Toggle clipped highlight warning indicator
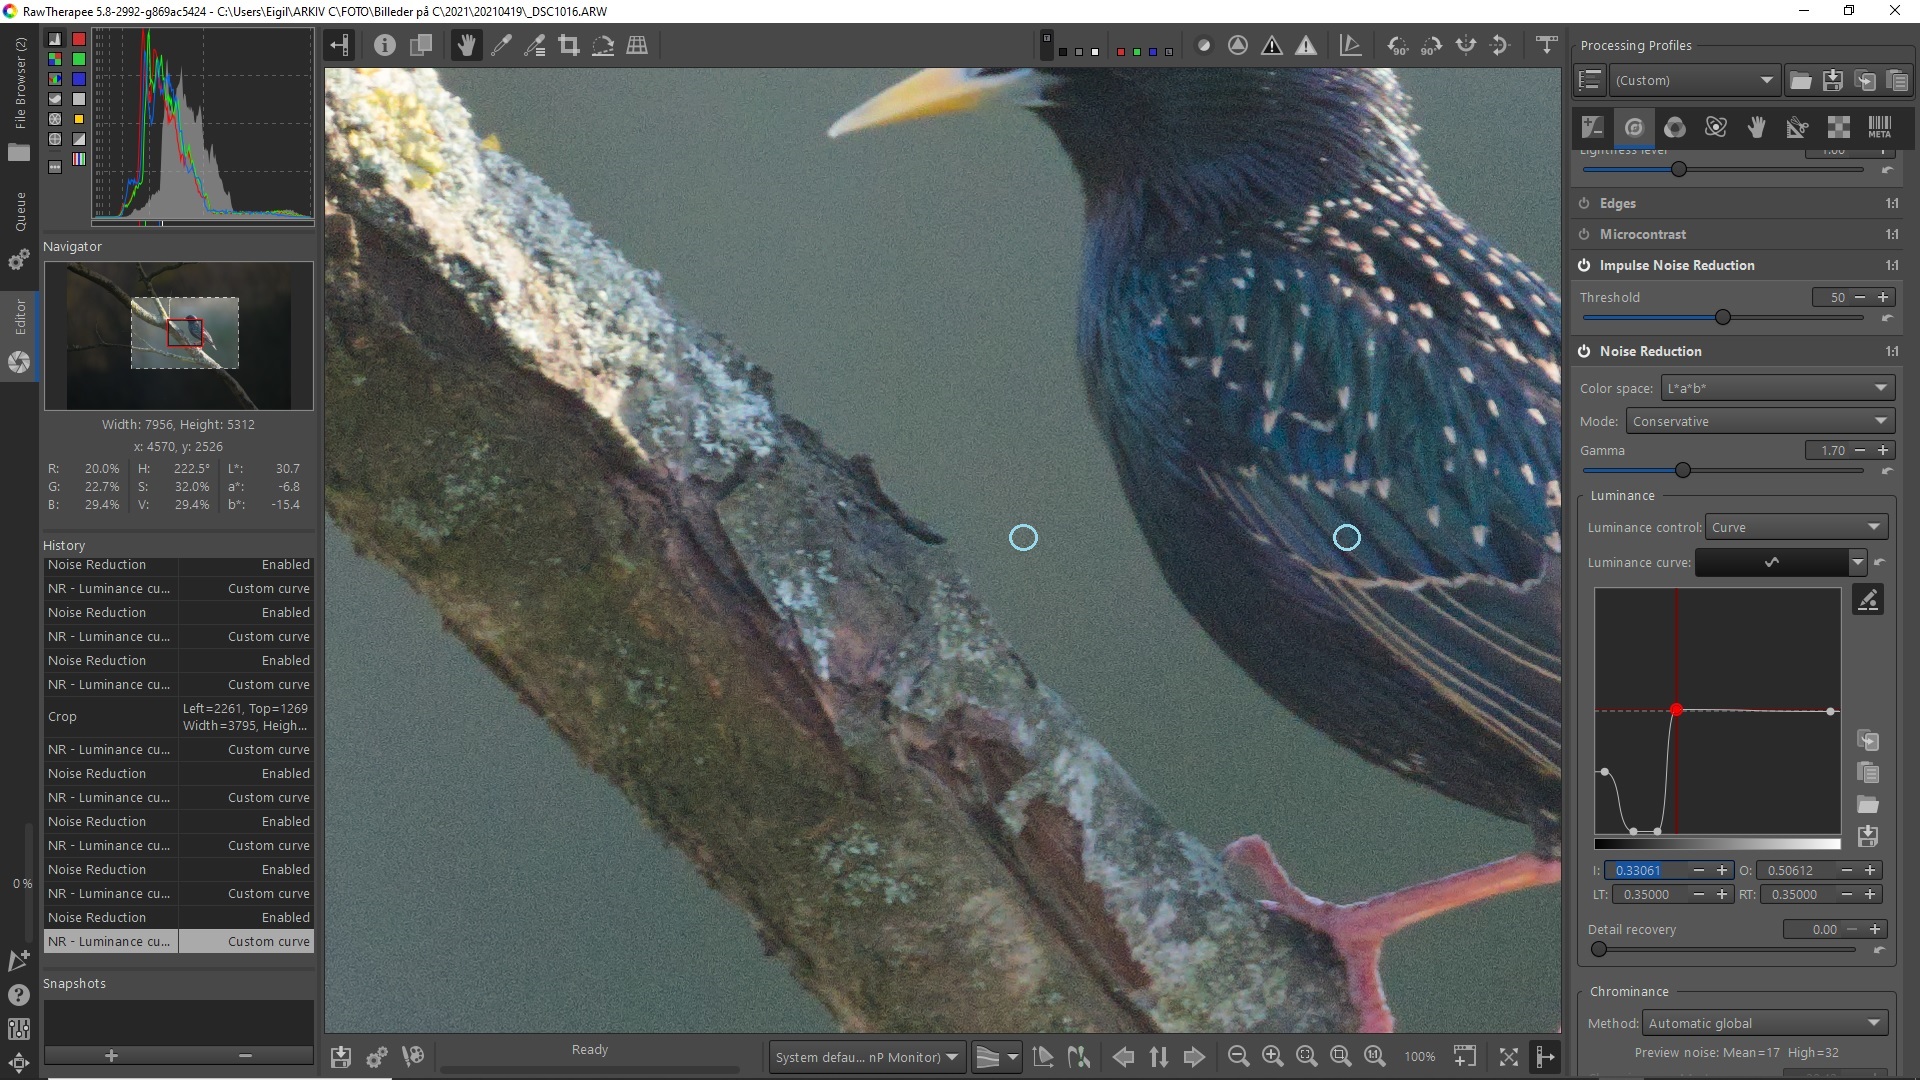 (1306, 46)
